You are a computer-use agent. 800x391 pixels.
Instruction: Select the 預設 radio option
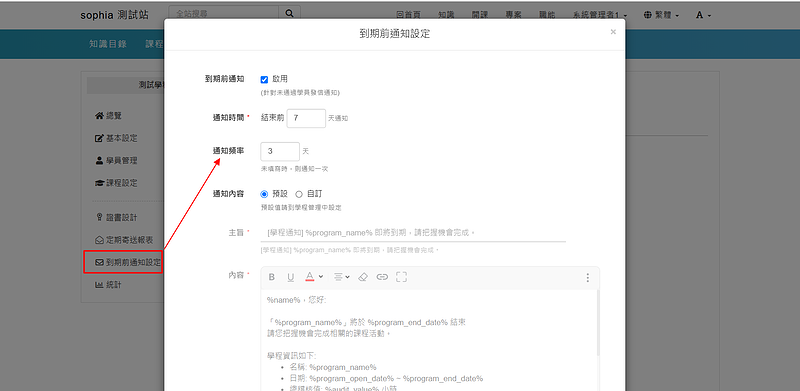(x=264, y=194)
